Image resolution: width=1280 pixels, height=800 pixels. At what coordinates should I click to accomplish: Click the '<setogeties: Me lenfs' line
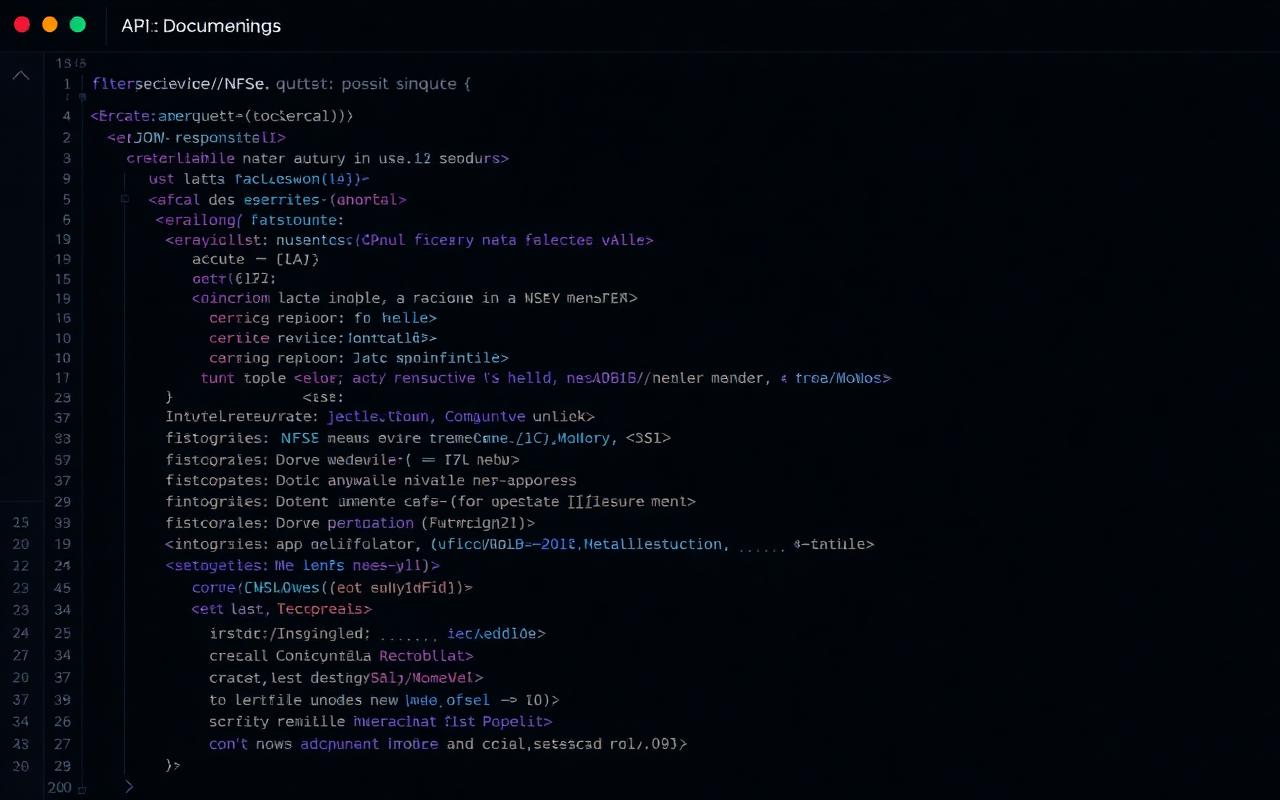[x=303, y=565]
